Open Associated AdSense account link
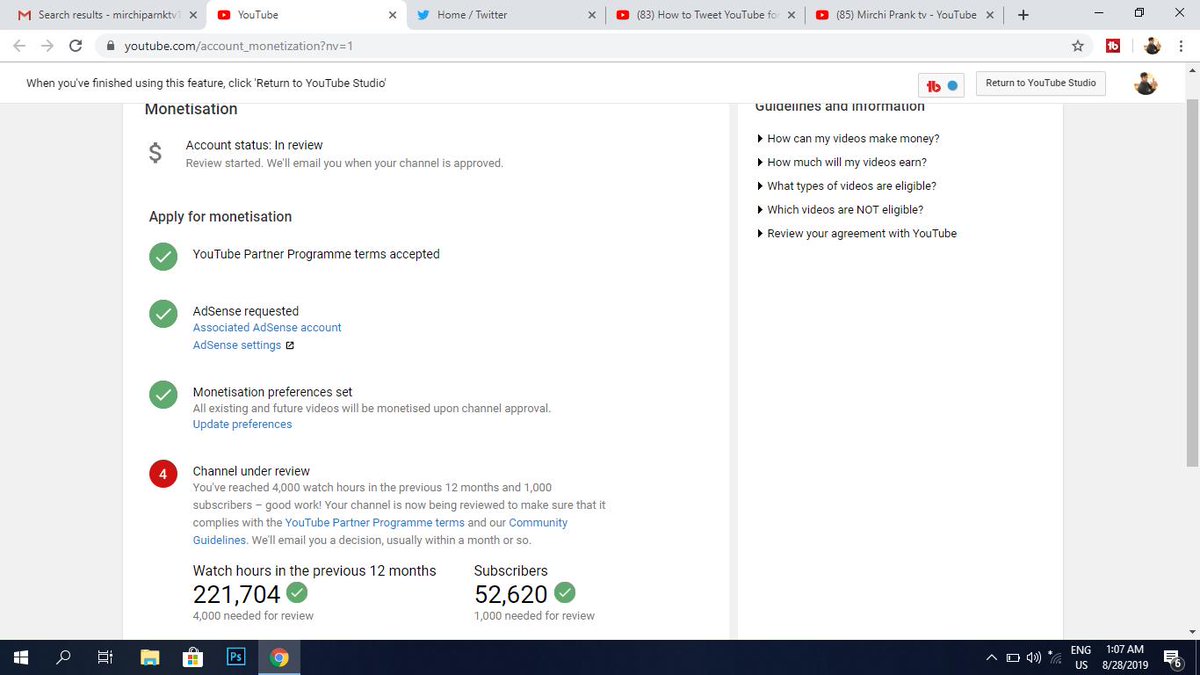Screen dimensions: 1200x675 (x=267, y=328)
